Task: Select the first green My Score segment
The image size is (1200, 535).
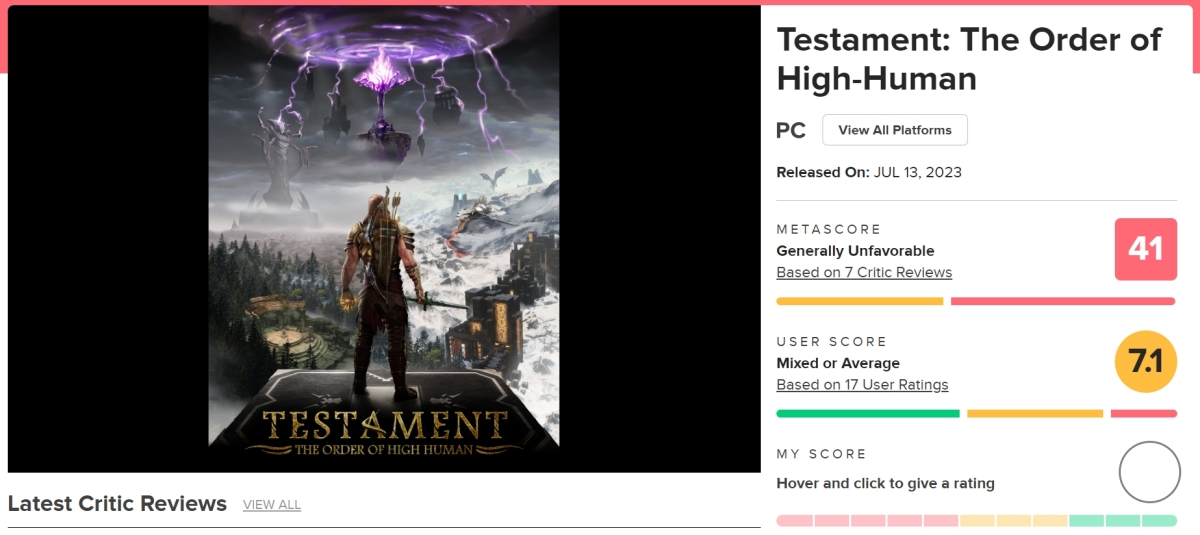Action: [1086, 521]
